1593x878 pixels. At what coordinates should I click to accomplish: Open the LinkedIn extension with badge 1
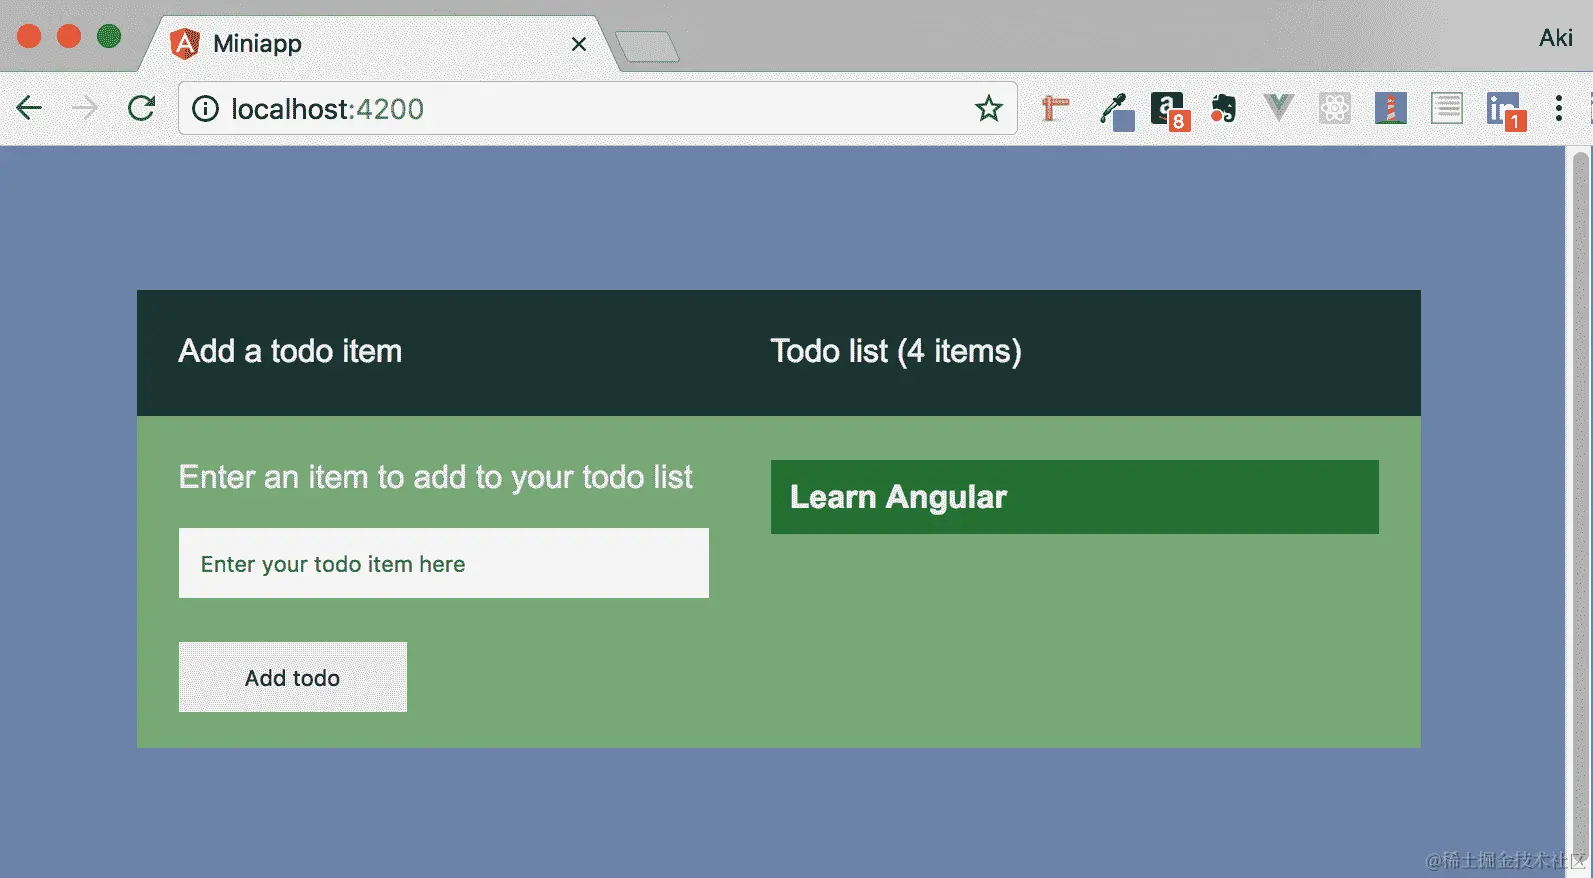[x=1505, y=110]
